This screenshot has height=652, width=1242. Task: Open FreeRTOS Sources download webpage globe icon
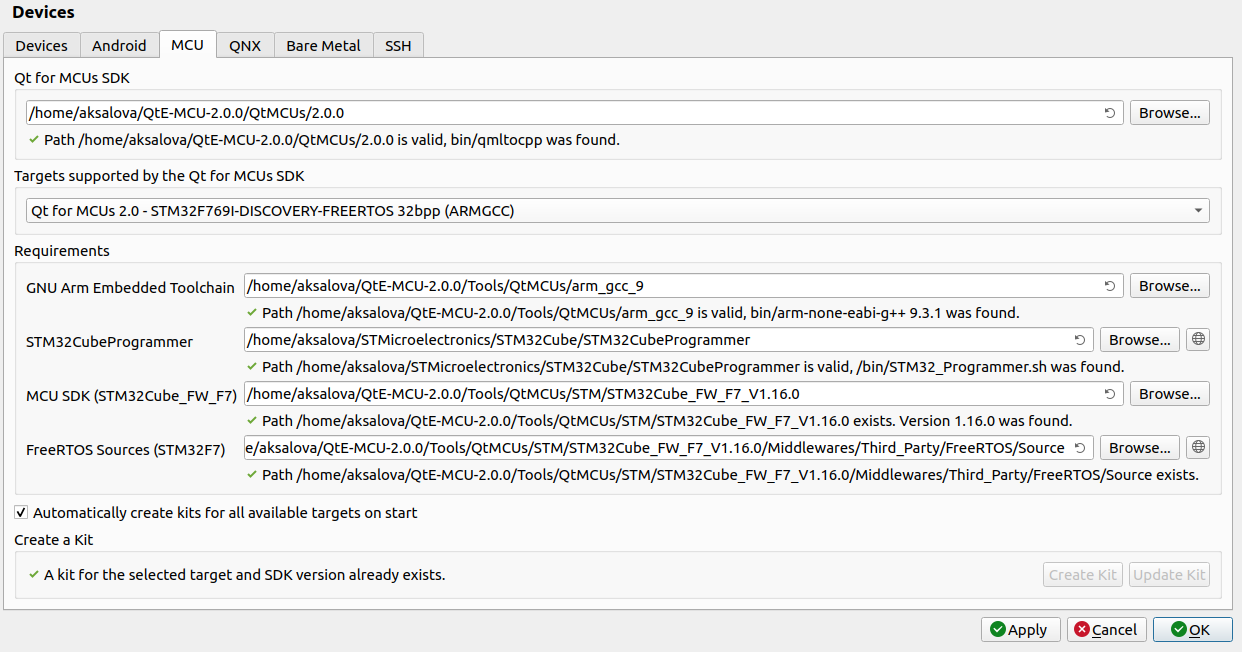pos(1199,448)
